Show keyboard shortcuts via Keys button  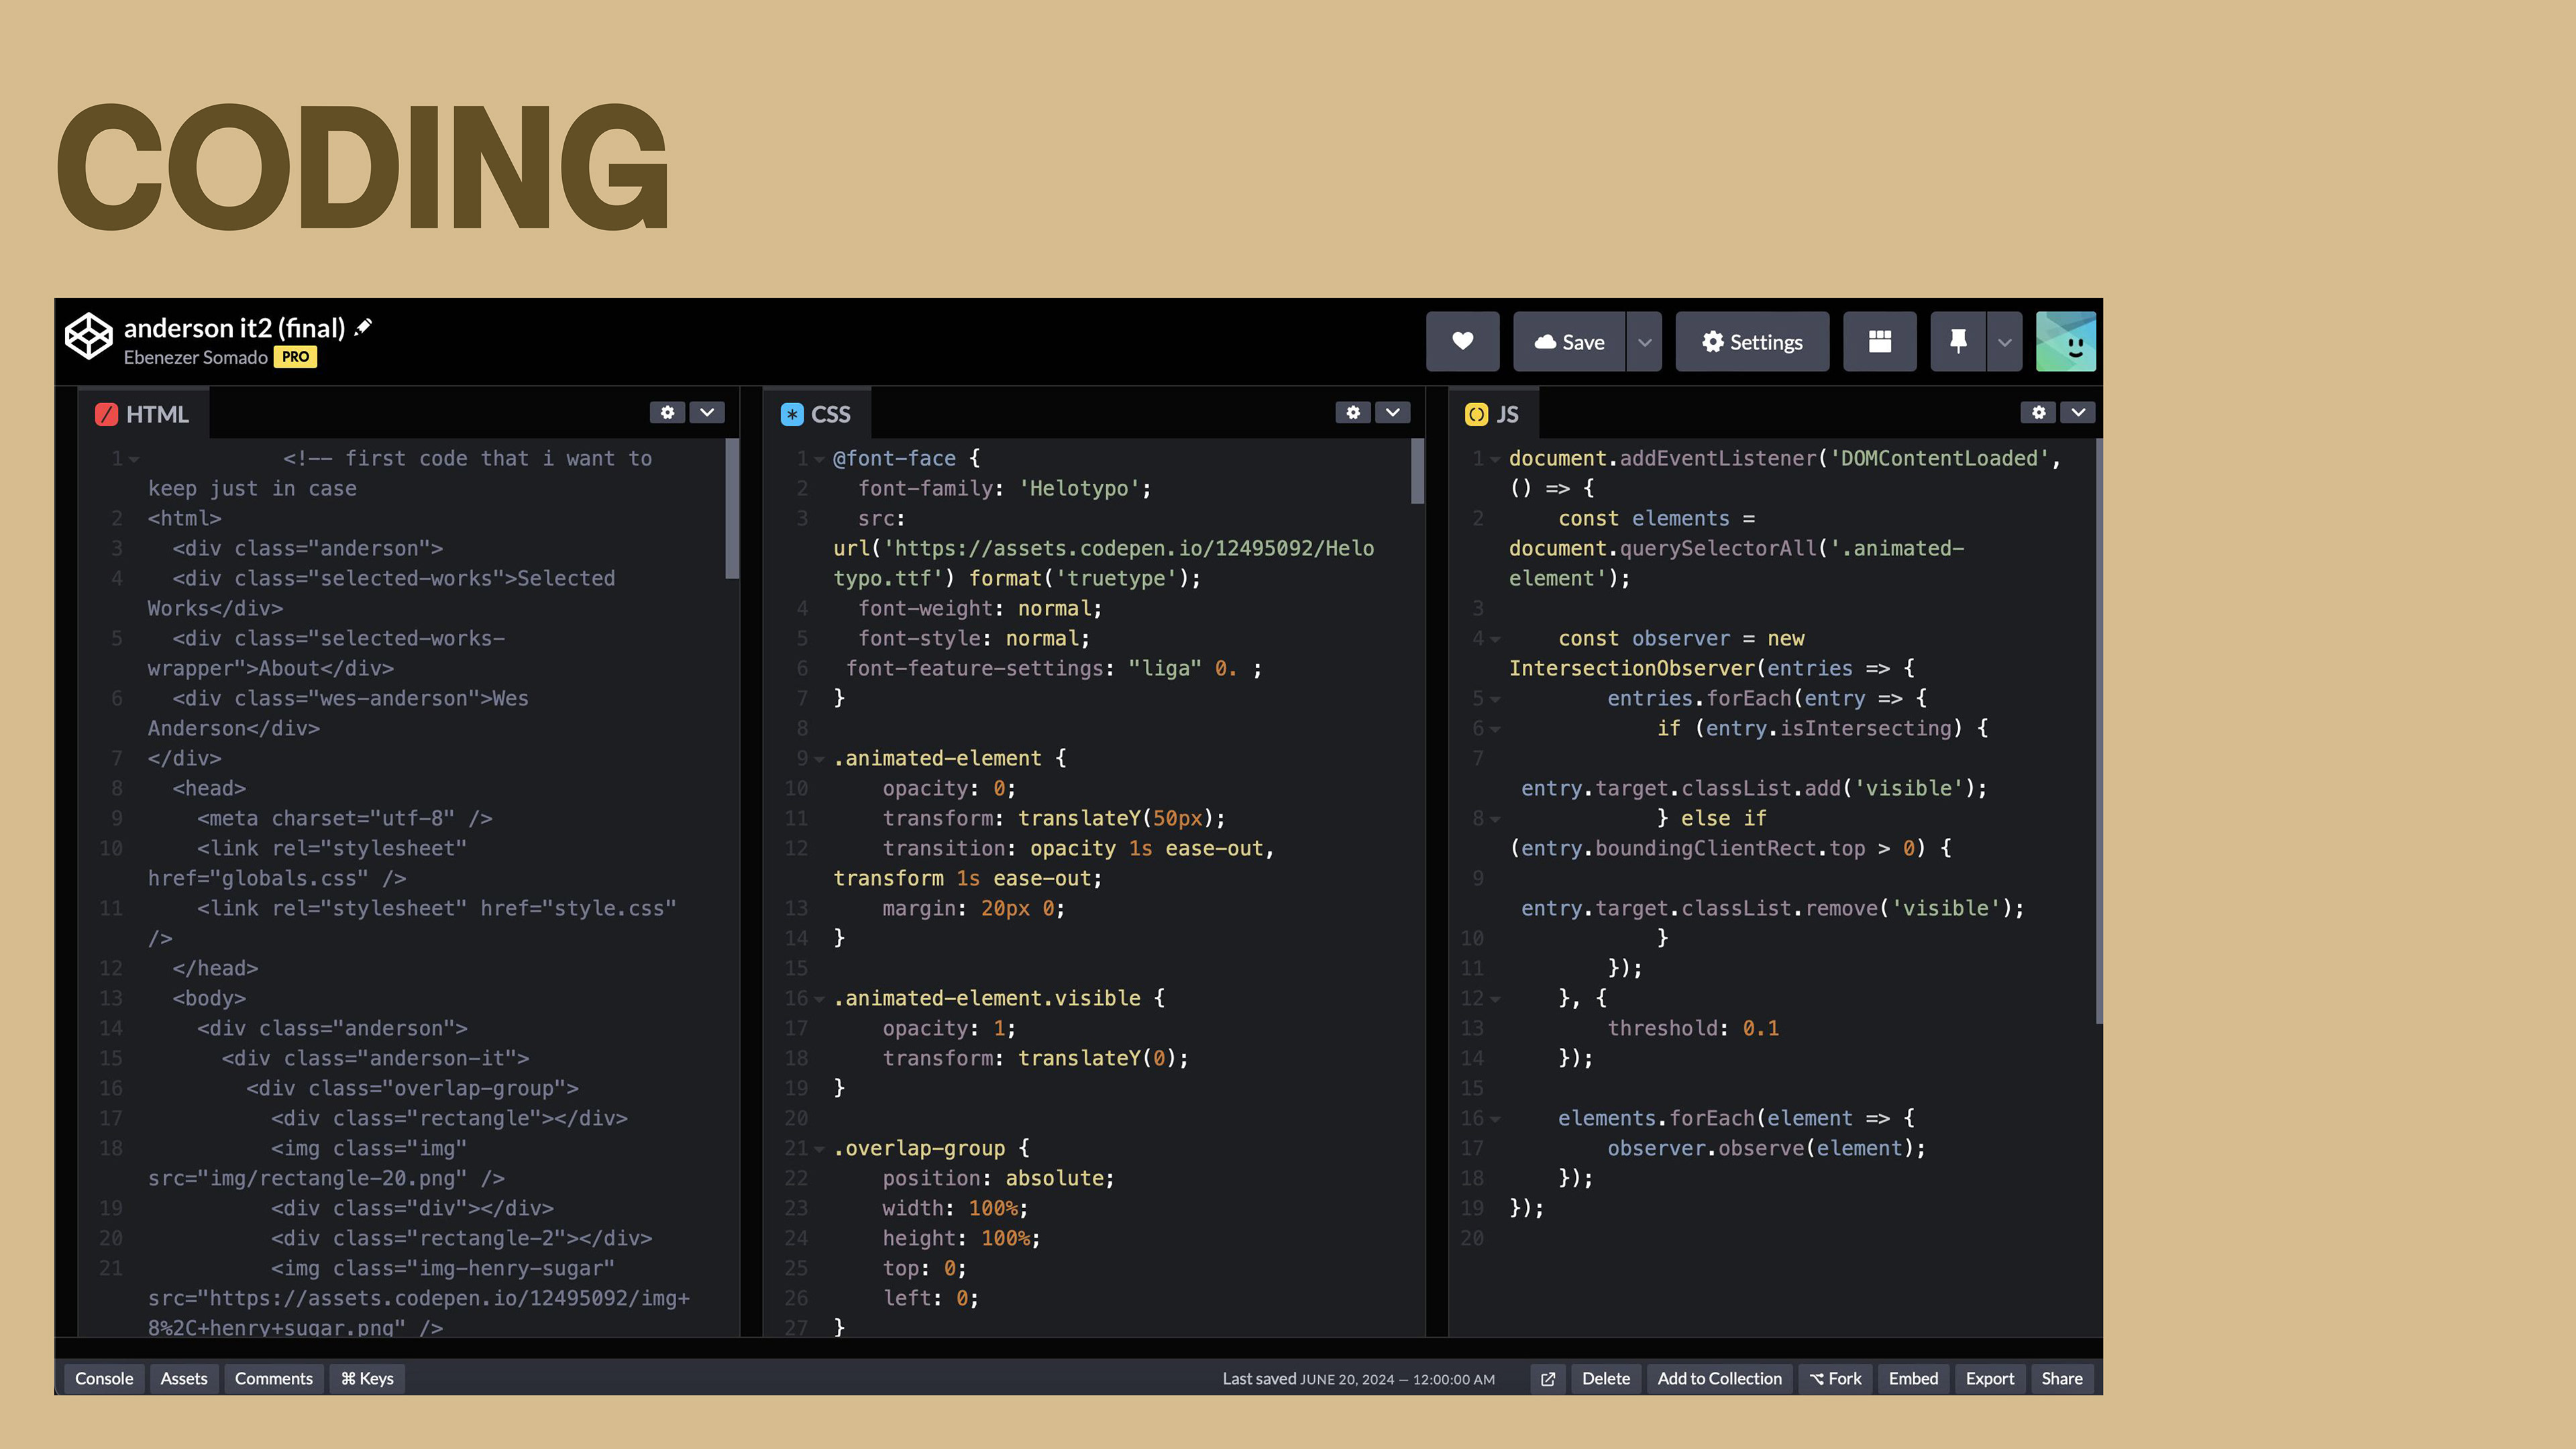click(367, 1379)
